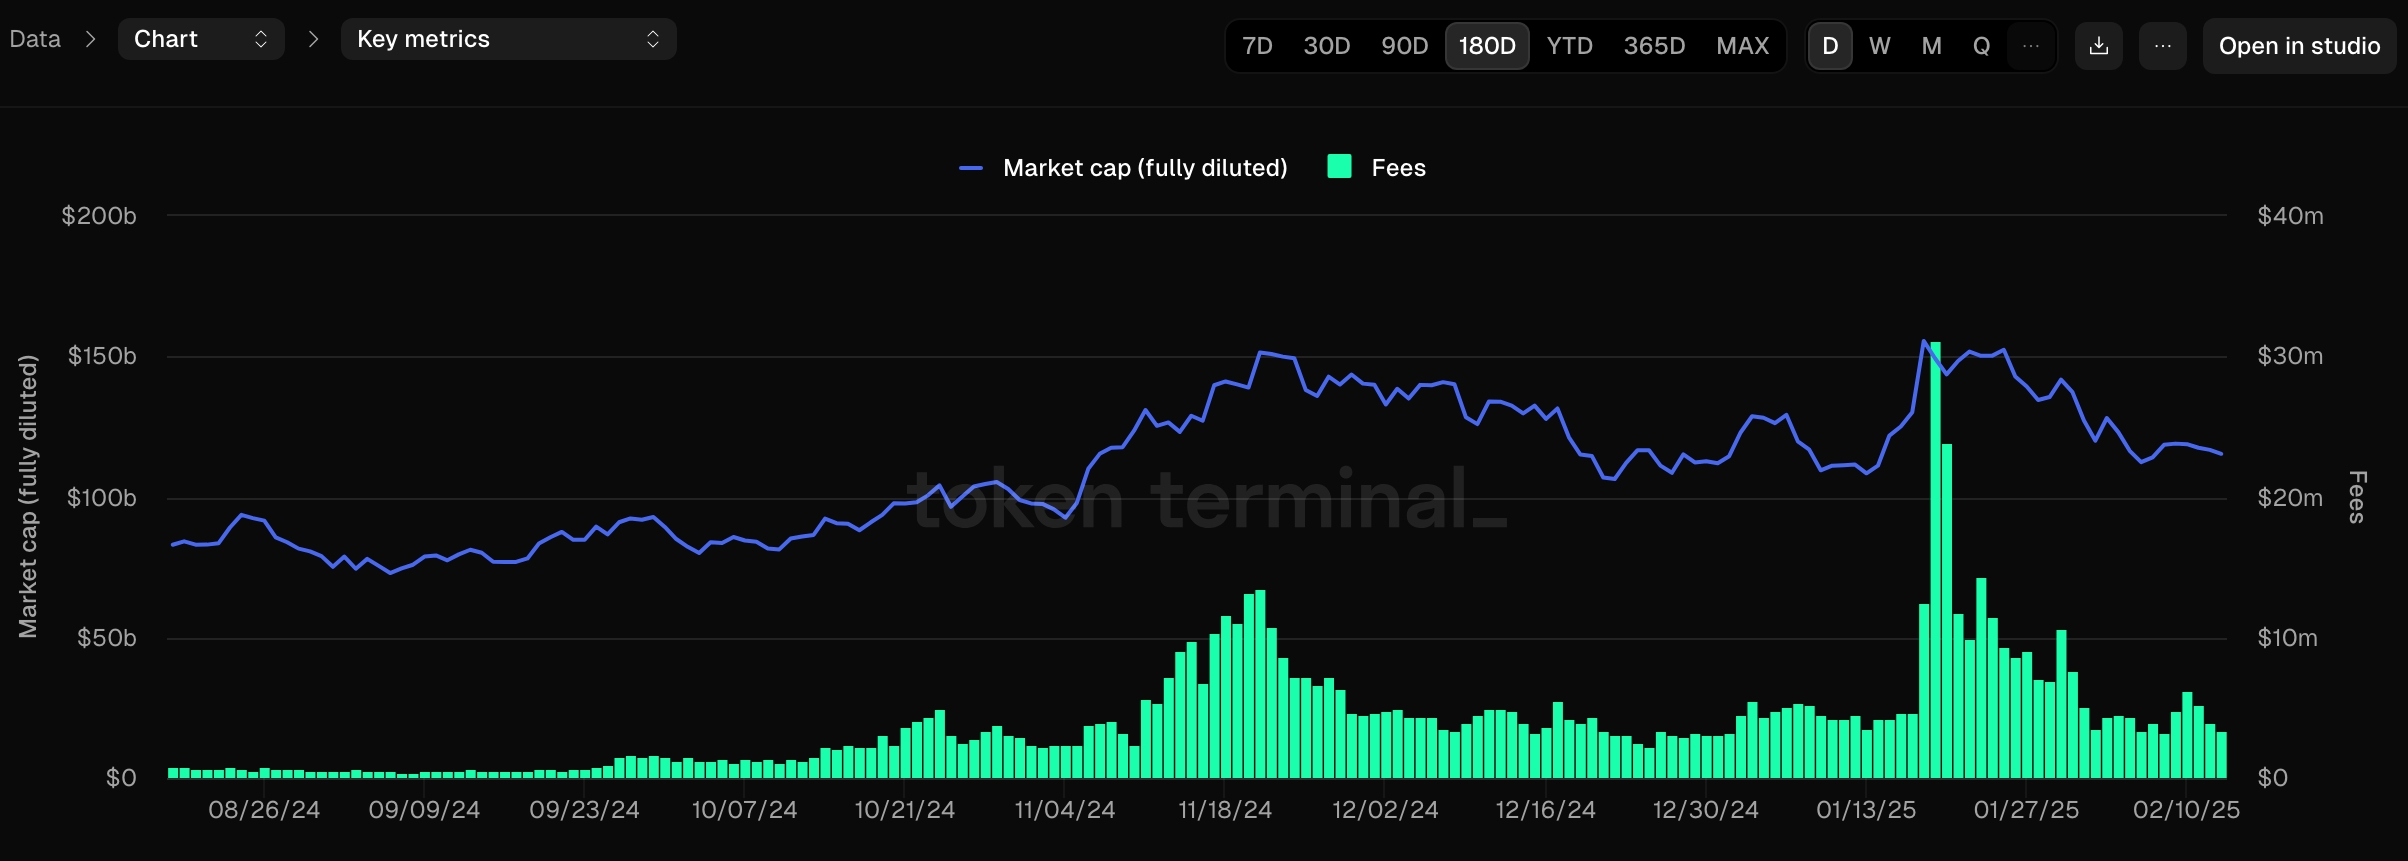Toggle the Fees legend square
The height and width of the screenshot is (861, 2408).
click(1339, 167)
